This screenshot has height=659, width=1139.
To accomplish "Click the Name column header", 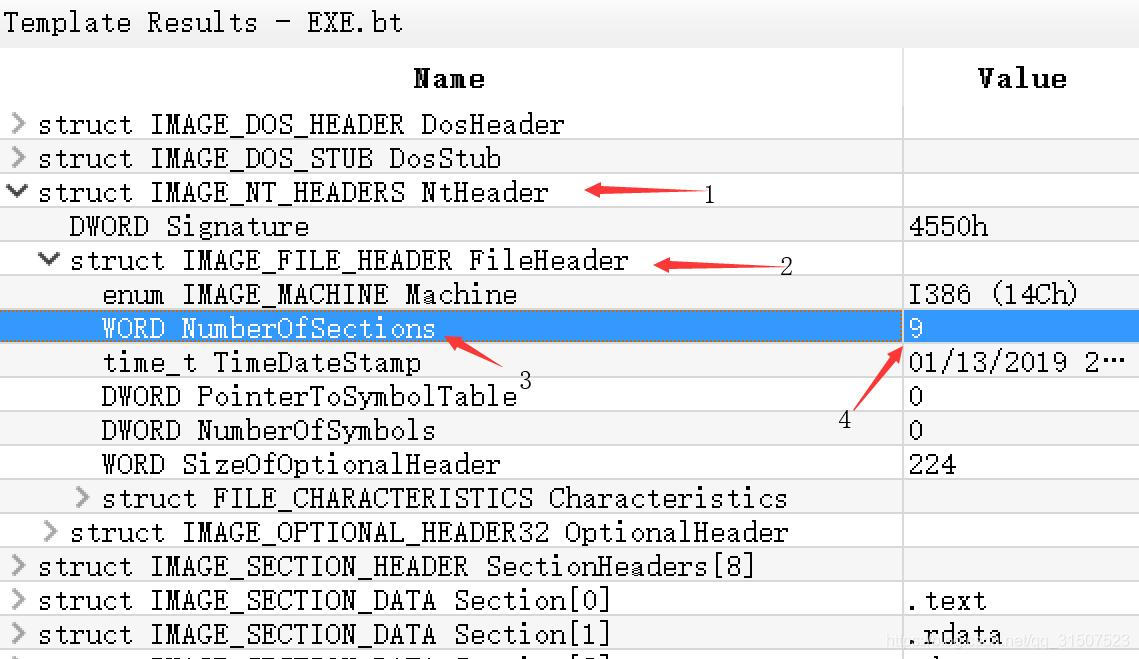I will tap(450, 78).
